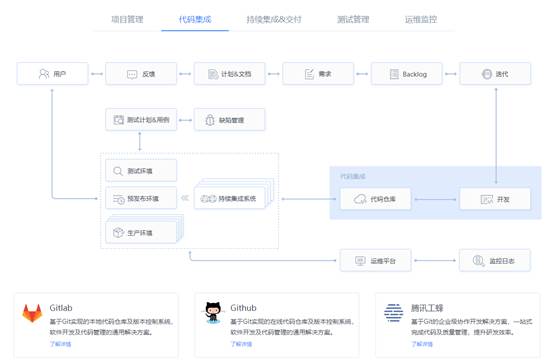Click the cloud icon in the 代码仓库 node
The width and height of the screenshot is (554, 363).
(x=360, y=199)
